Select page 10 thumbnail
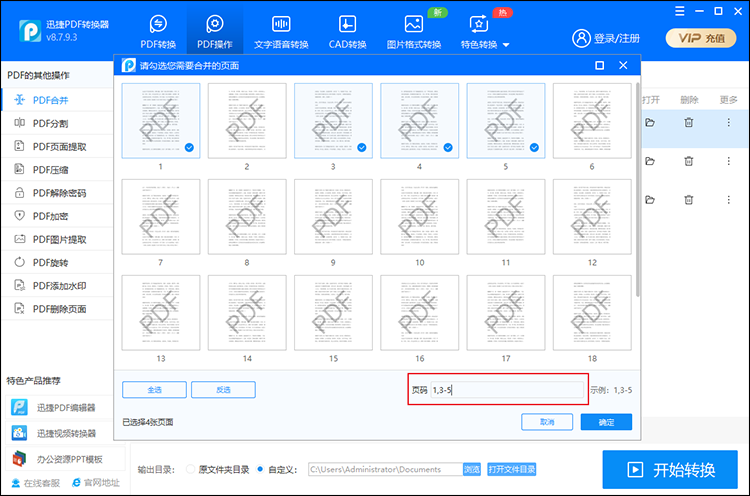Screen dimensions: 750x496 point(419,217)
